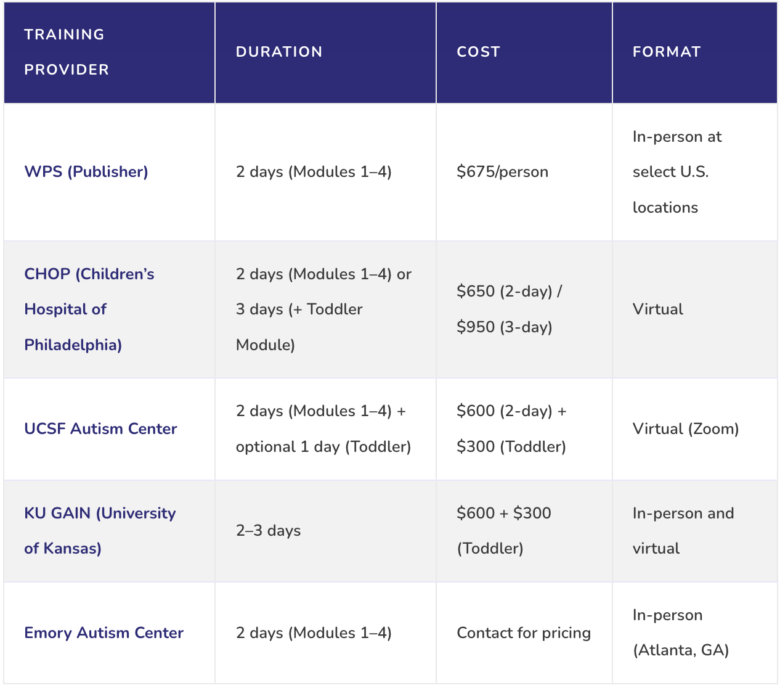Select the $675/person cost cell
The height and width of the screenshot is (688, 780).
(524, 172)
